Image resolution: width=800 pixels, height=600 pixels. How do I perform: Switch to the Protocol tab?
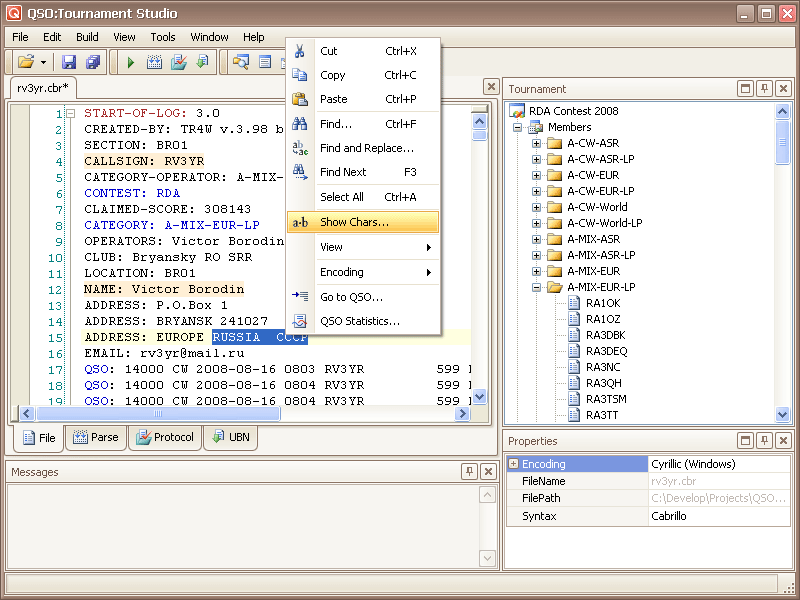pyautogui.click(x=166, y=437)
